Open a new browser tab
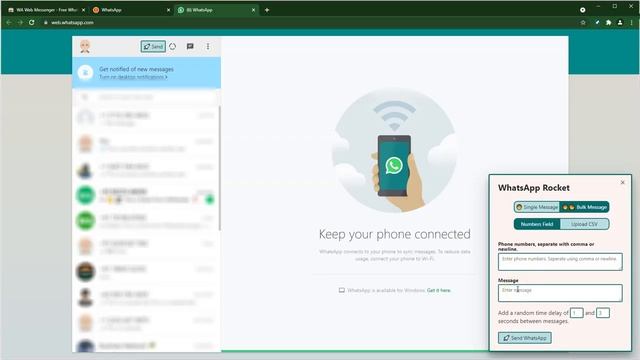Image resolution: width=640 pixels, height=360 pixels. point(267,10)
